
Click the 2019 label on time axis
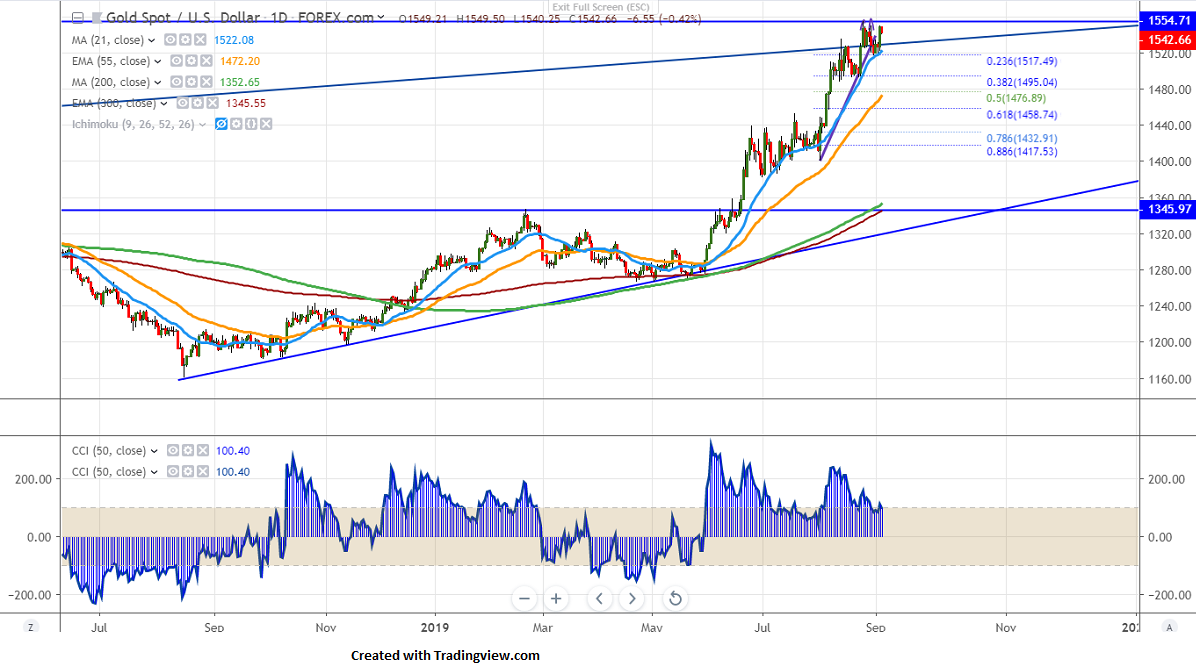(x=435, y=628)
